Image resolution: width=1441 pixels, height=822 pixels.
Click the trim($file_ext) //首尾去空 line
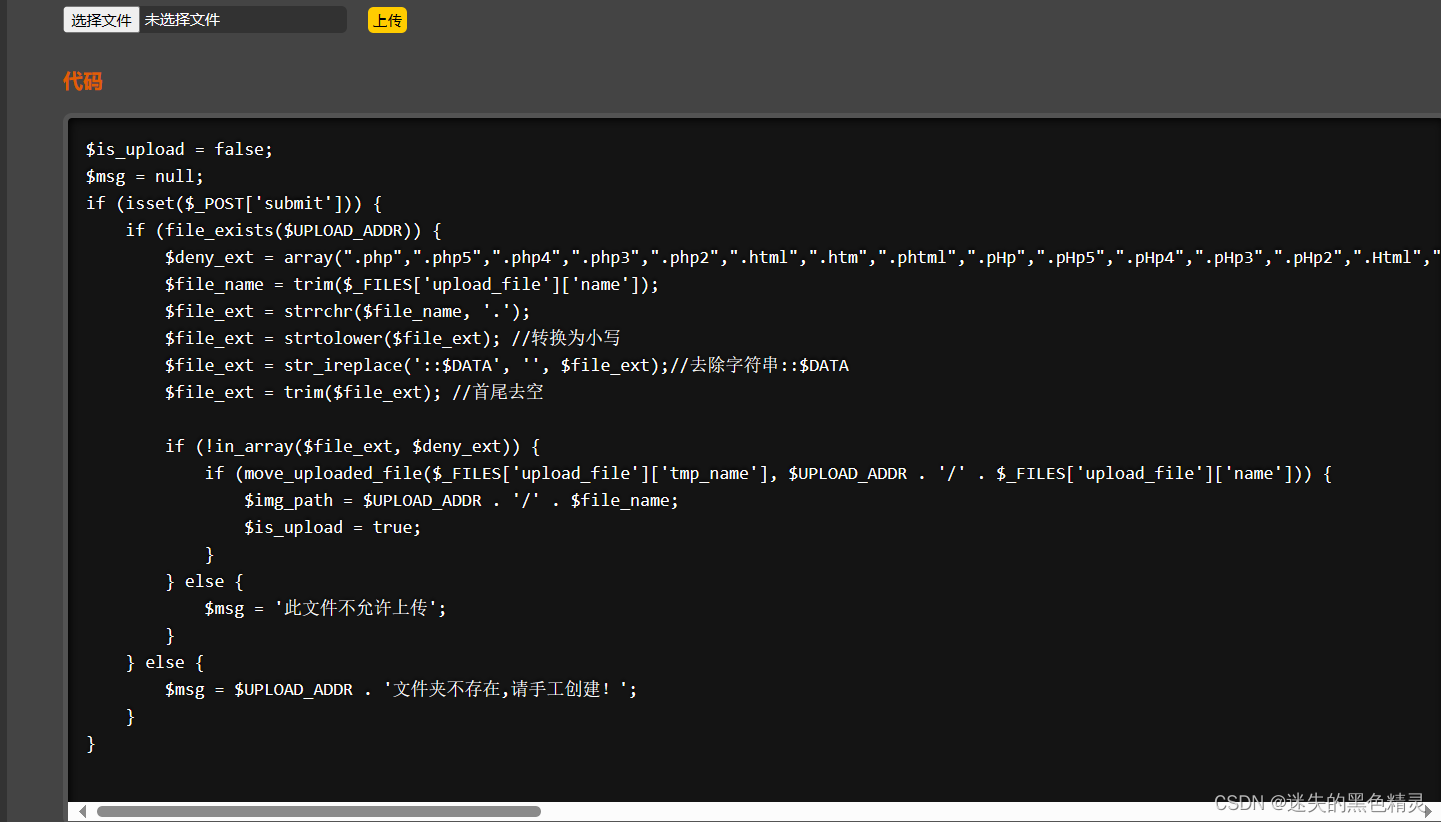[x=354, y=392]
